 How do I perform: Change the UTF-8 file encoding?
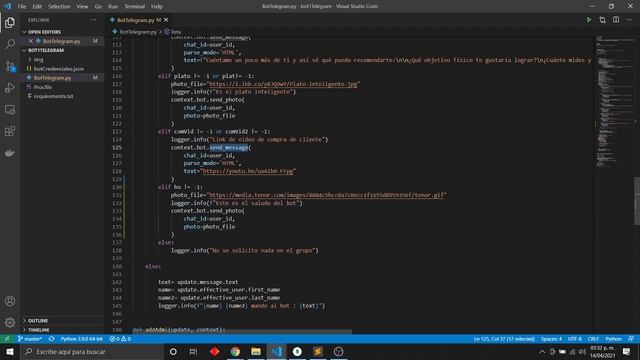coord(575,339)
